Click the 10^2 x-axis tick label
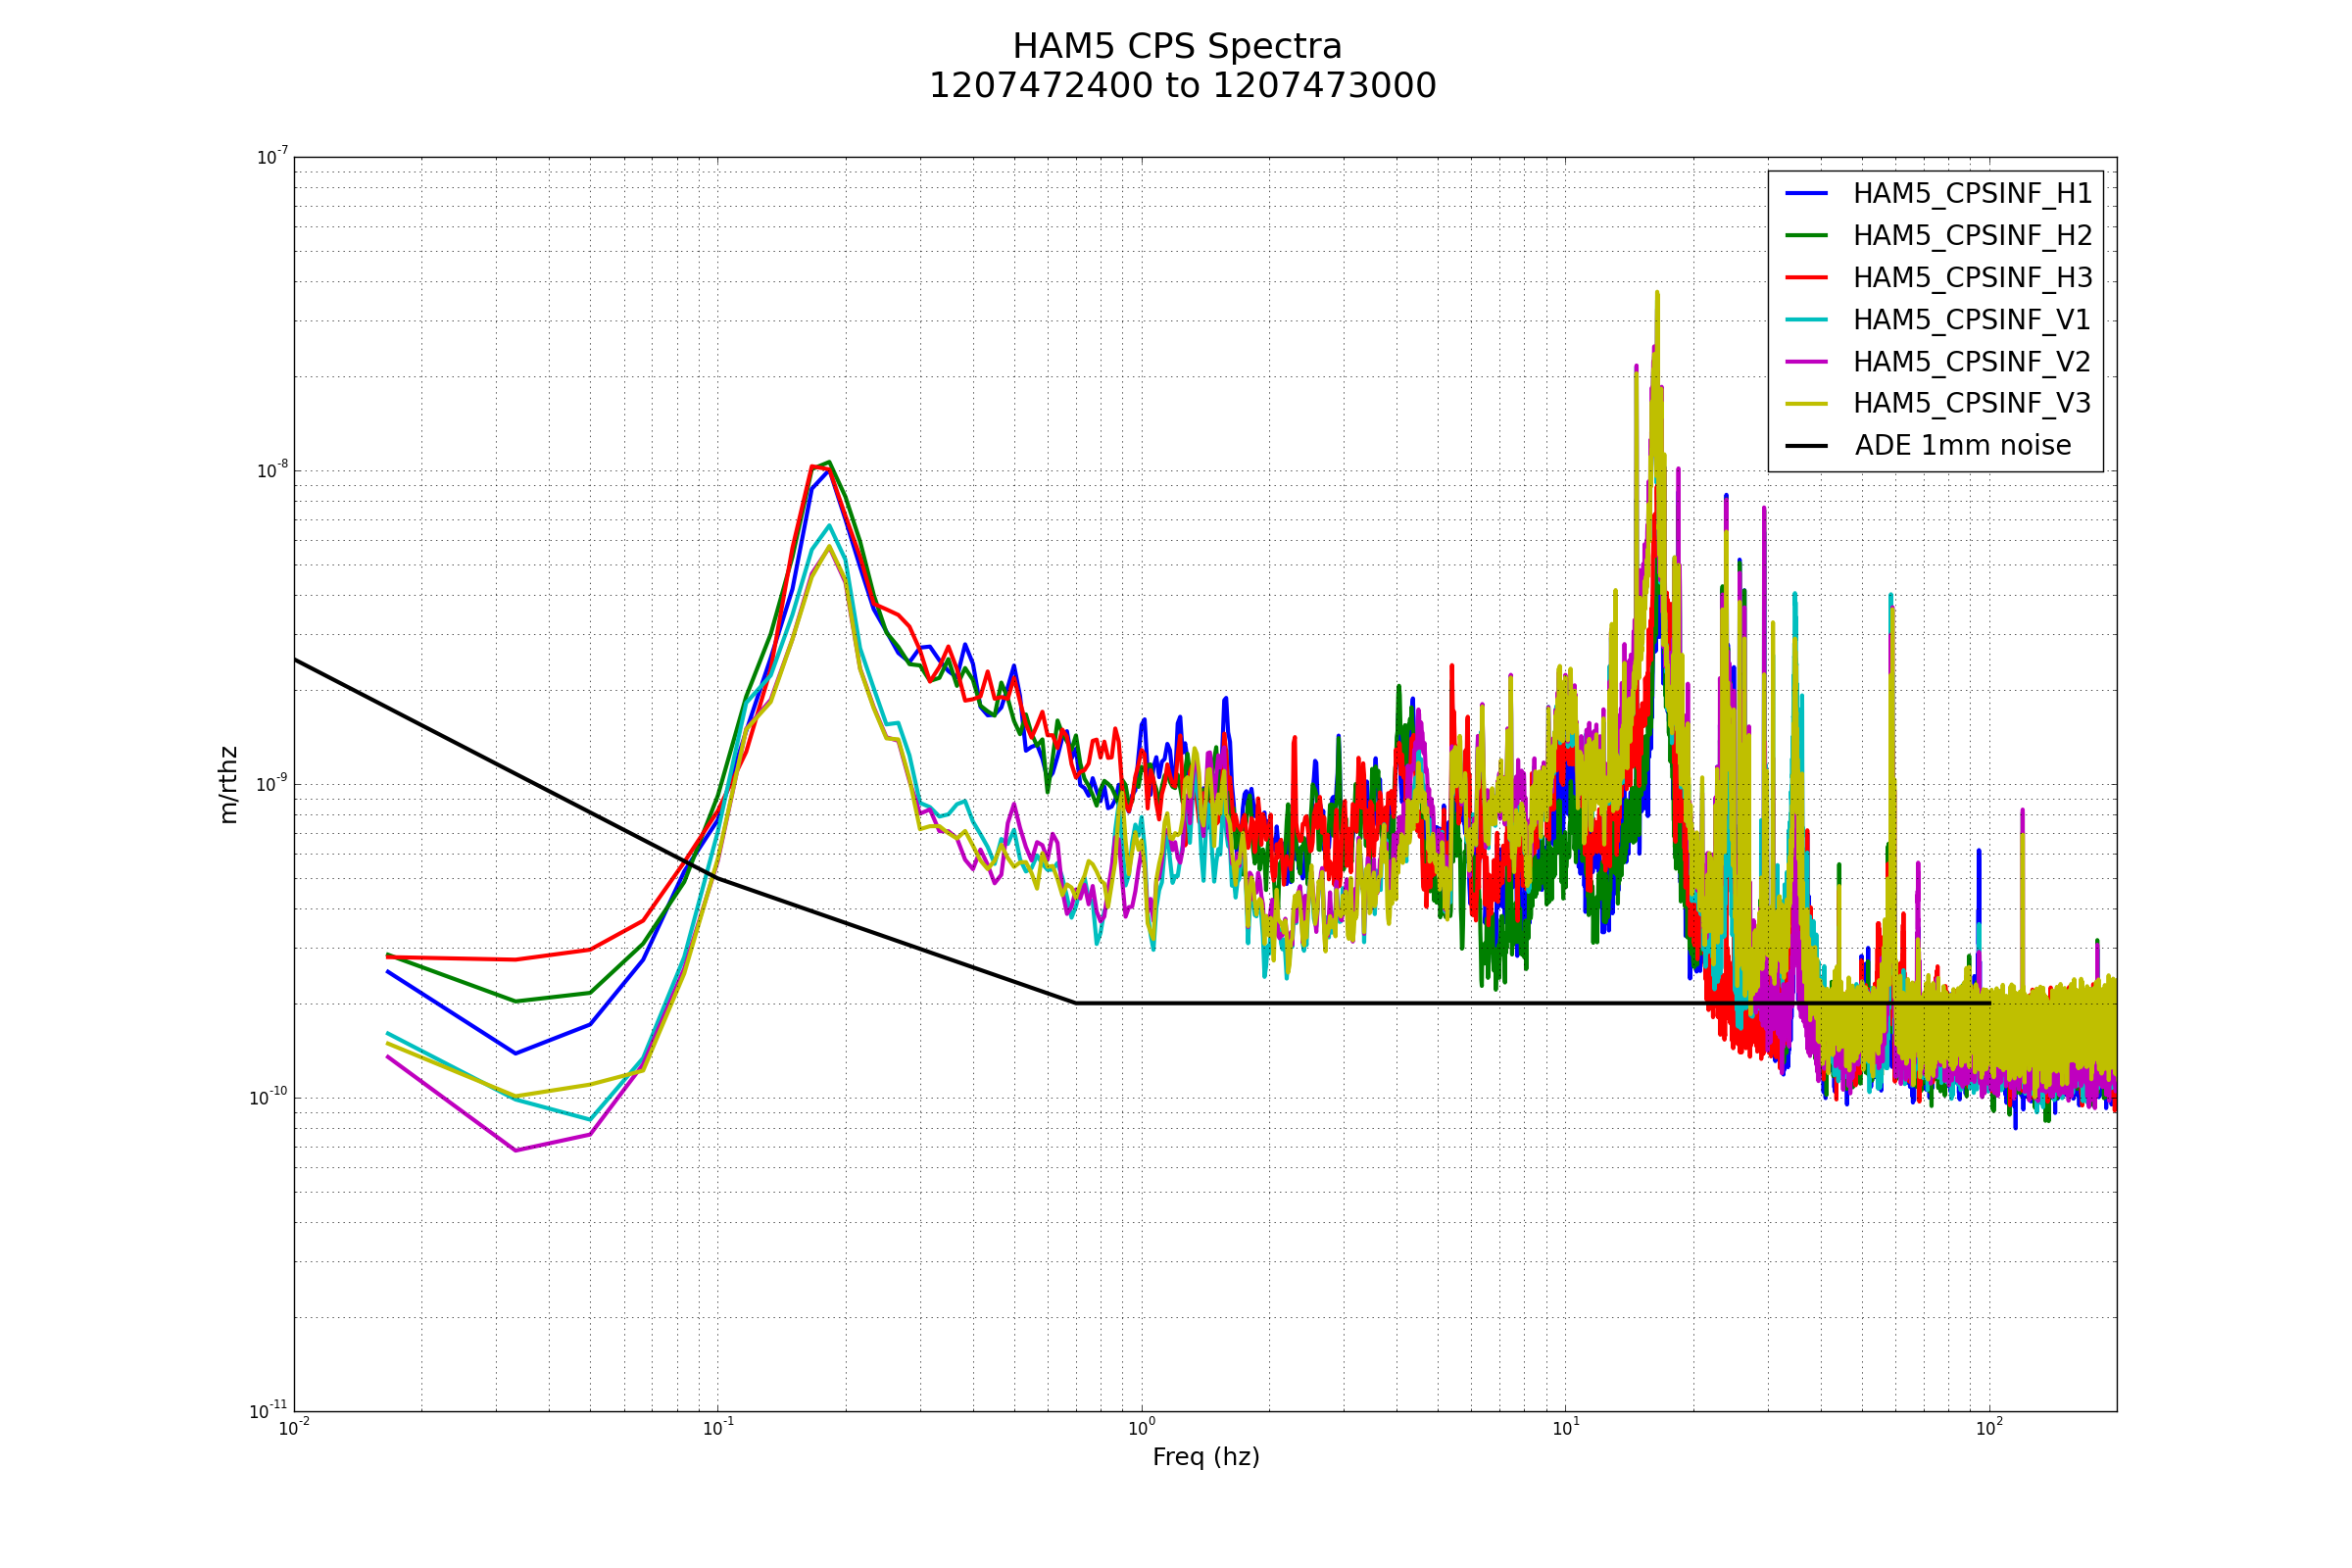 (x=1989, y=1429)
